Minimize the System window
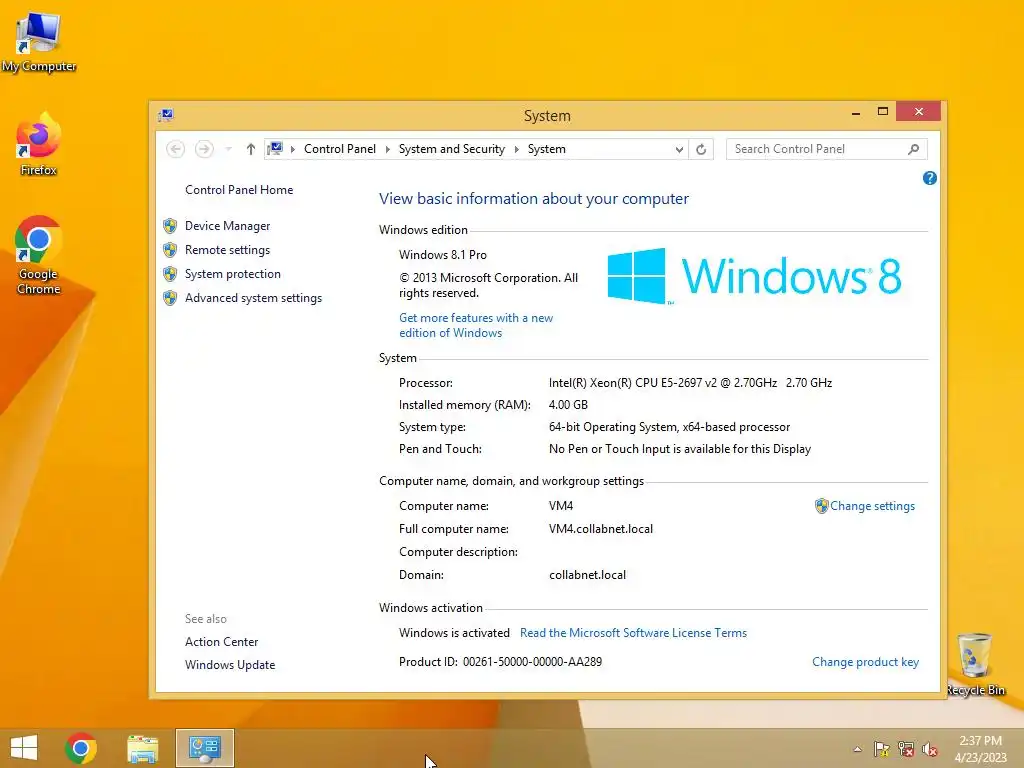 tap(856, 112)
